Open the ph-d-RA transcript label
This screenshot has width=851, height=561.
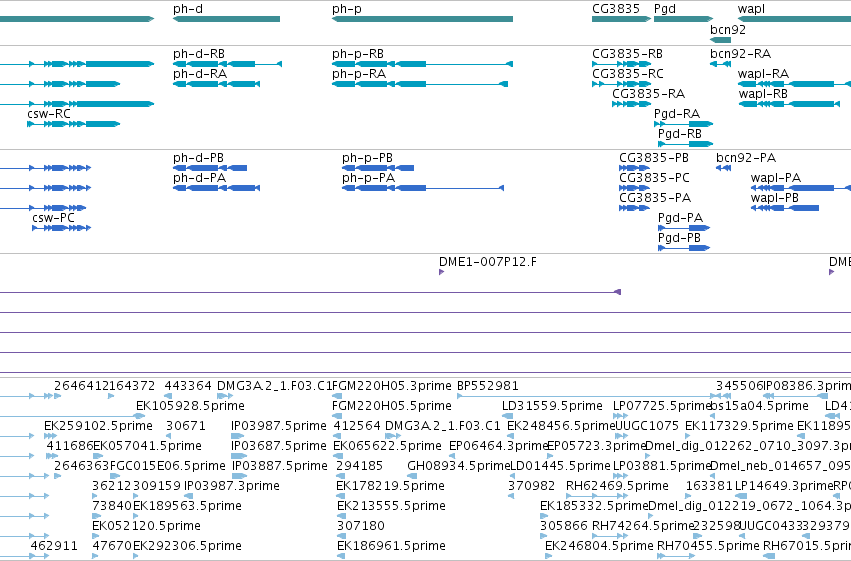200,74
